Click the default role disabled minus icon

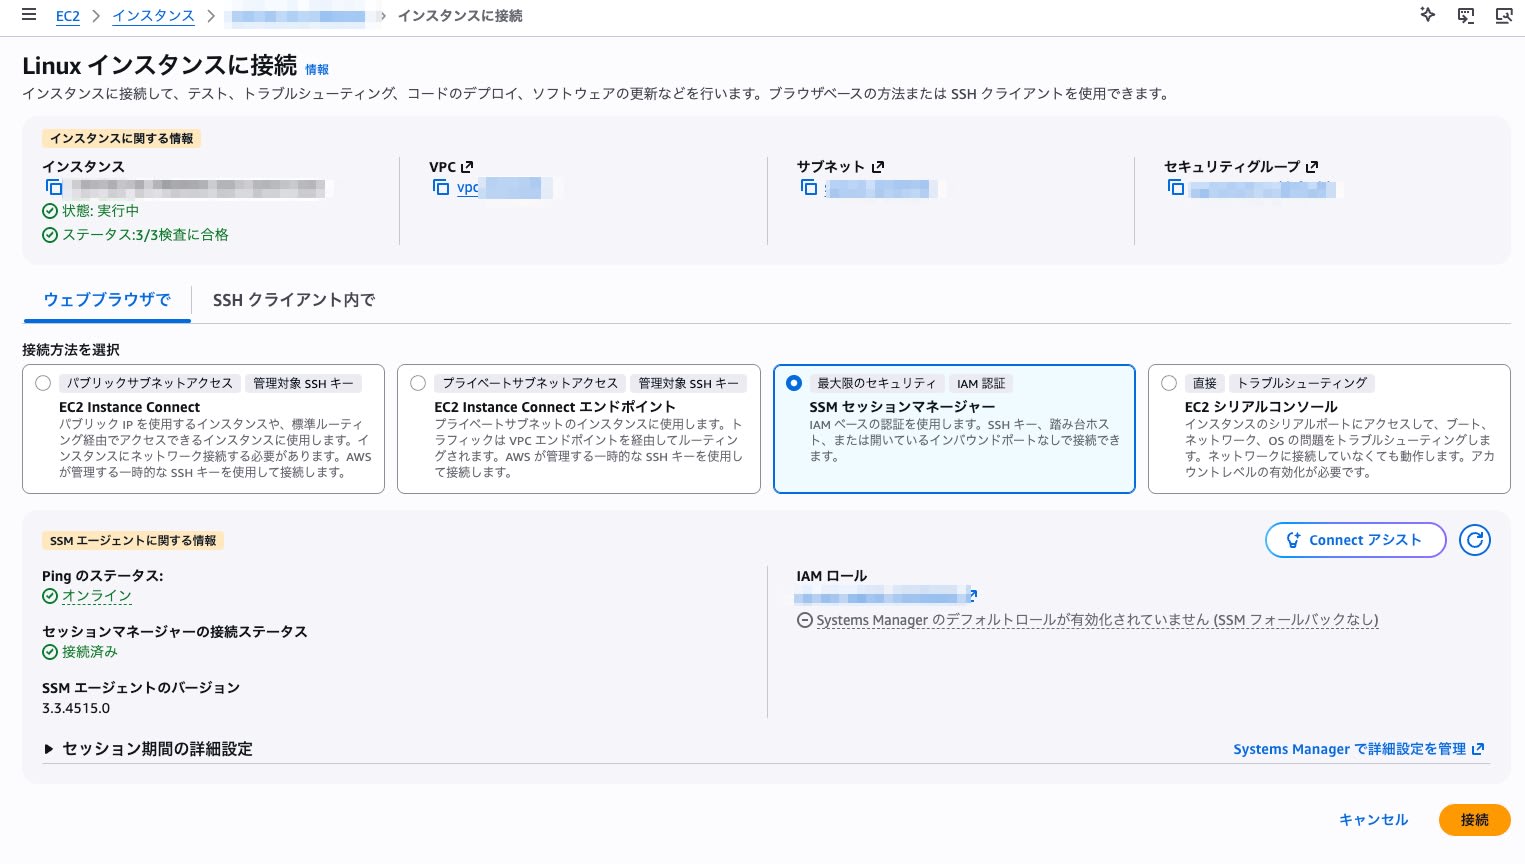click(x=804, y=620)
